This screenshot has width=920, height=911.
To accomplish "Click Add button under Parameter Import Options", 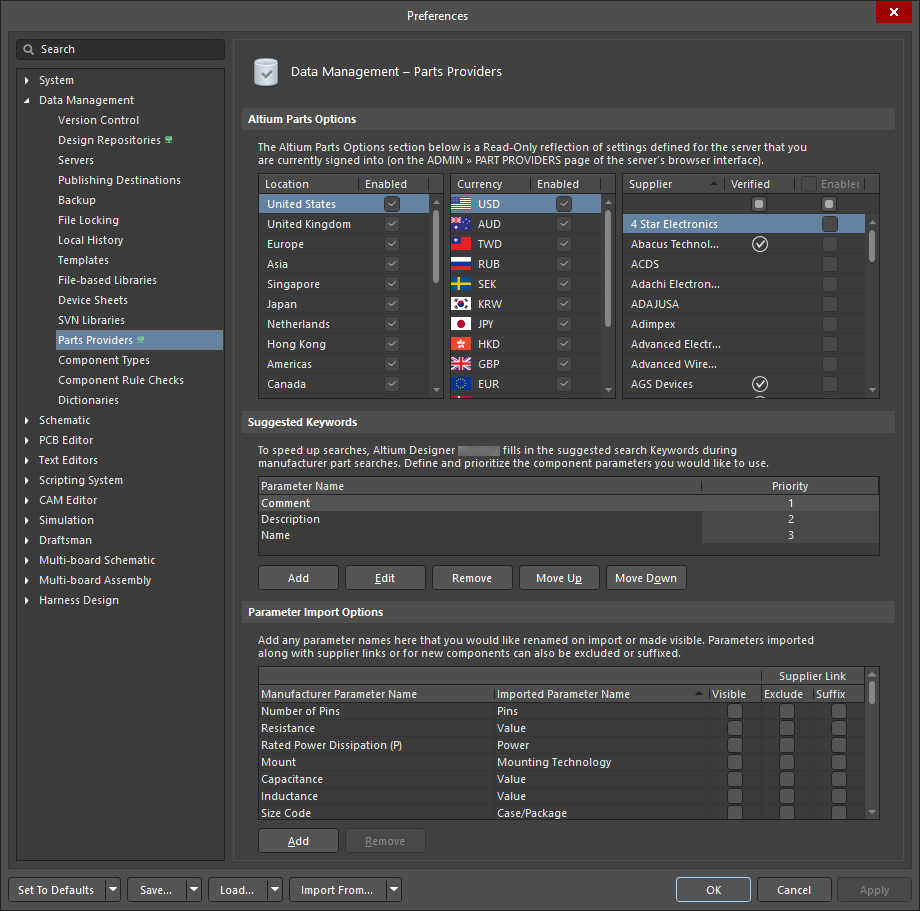I will 298,841.
